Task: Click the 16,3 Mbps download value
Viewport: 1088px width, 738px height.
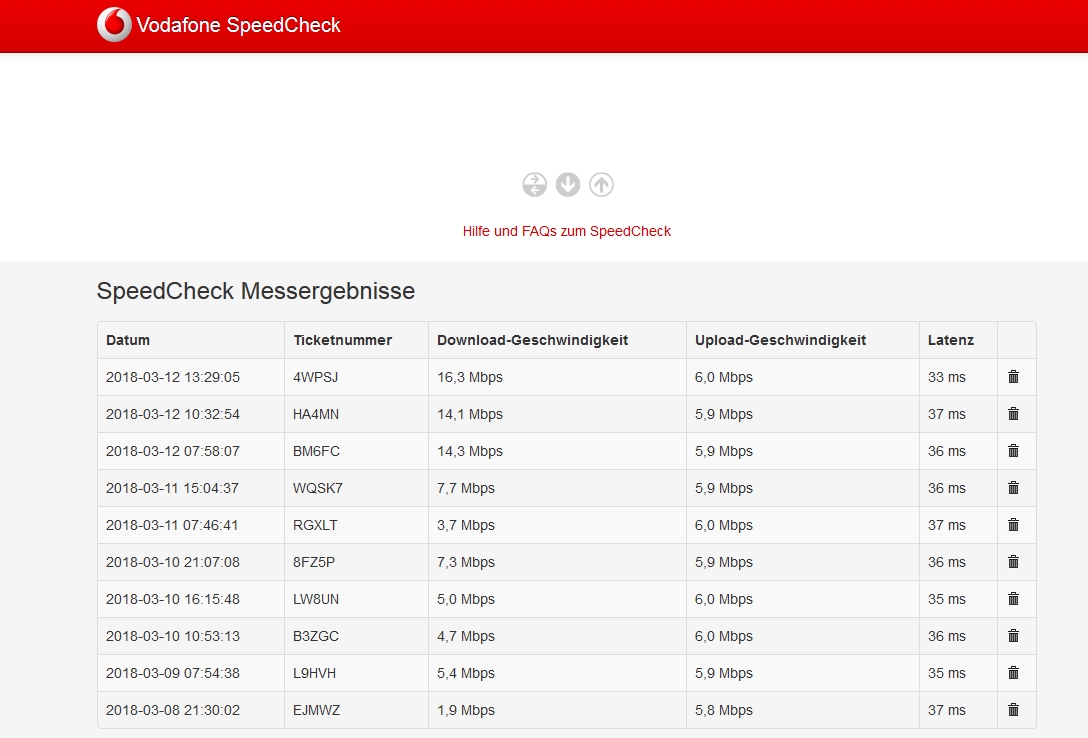Action: click(x=470, y=377)
